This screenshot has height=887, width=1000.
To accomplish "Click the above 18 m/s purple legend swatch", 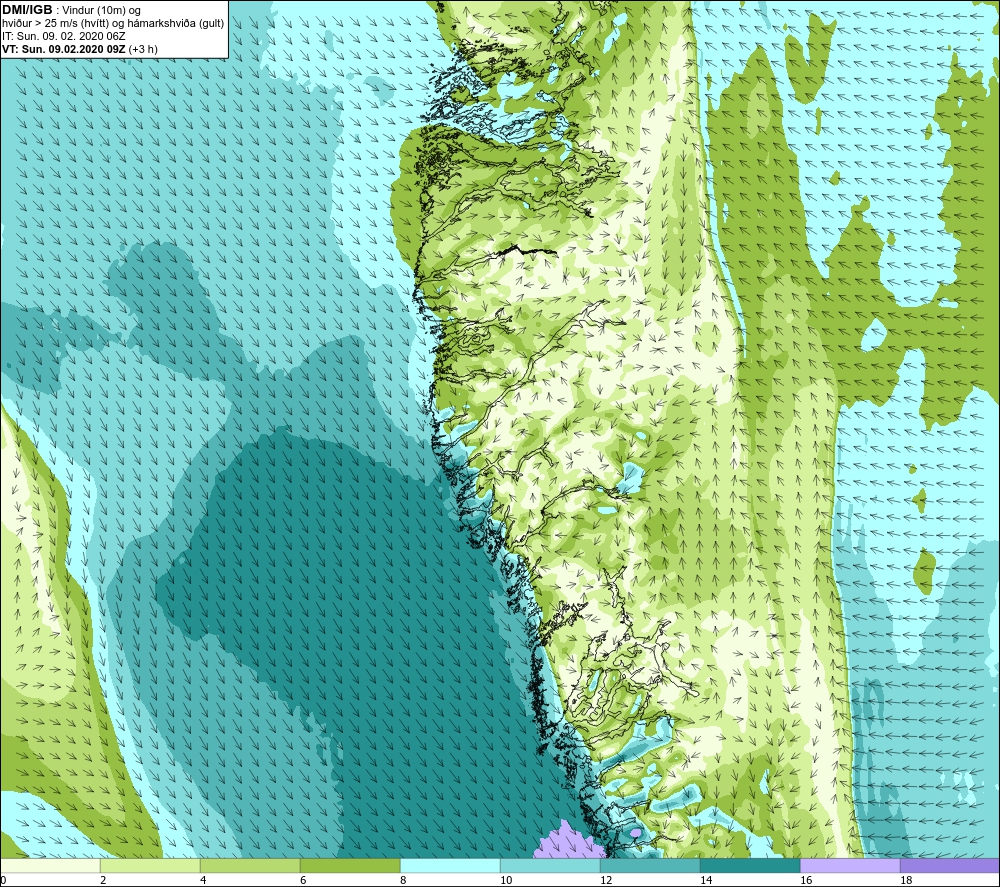I will pyautogui.click(x=950, y=866).
